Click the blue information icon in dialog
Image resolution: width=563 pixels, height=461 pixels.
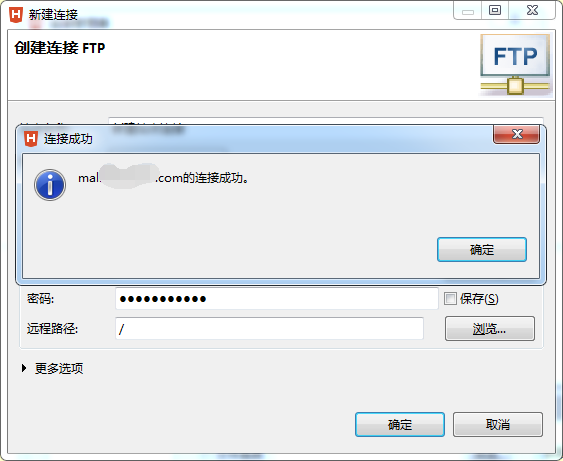(50, 185)
